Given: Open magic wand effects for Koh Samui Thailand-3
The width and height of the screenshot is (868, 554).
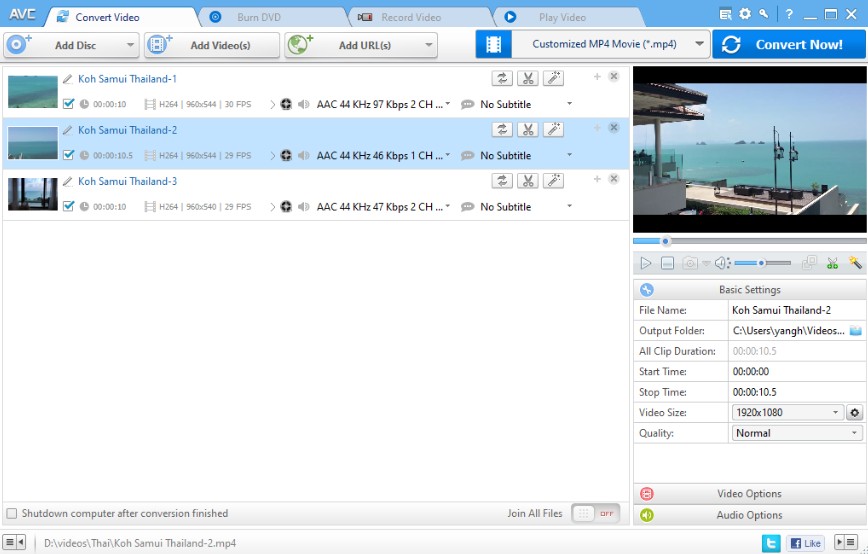Looking at the screenshot, I should point(553,181).
